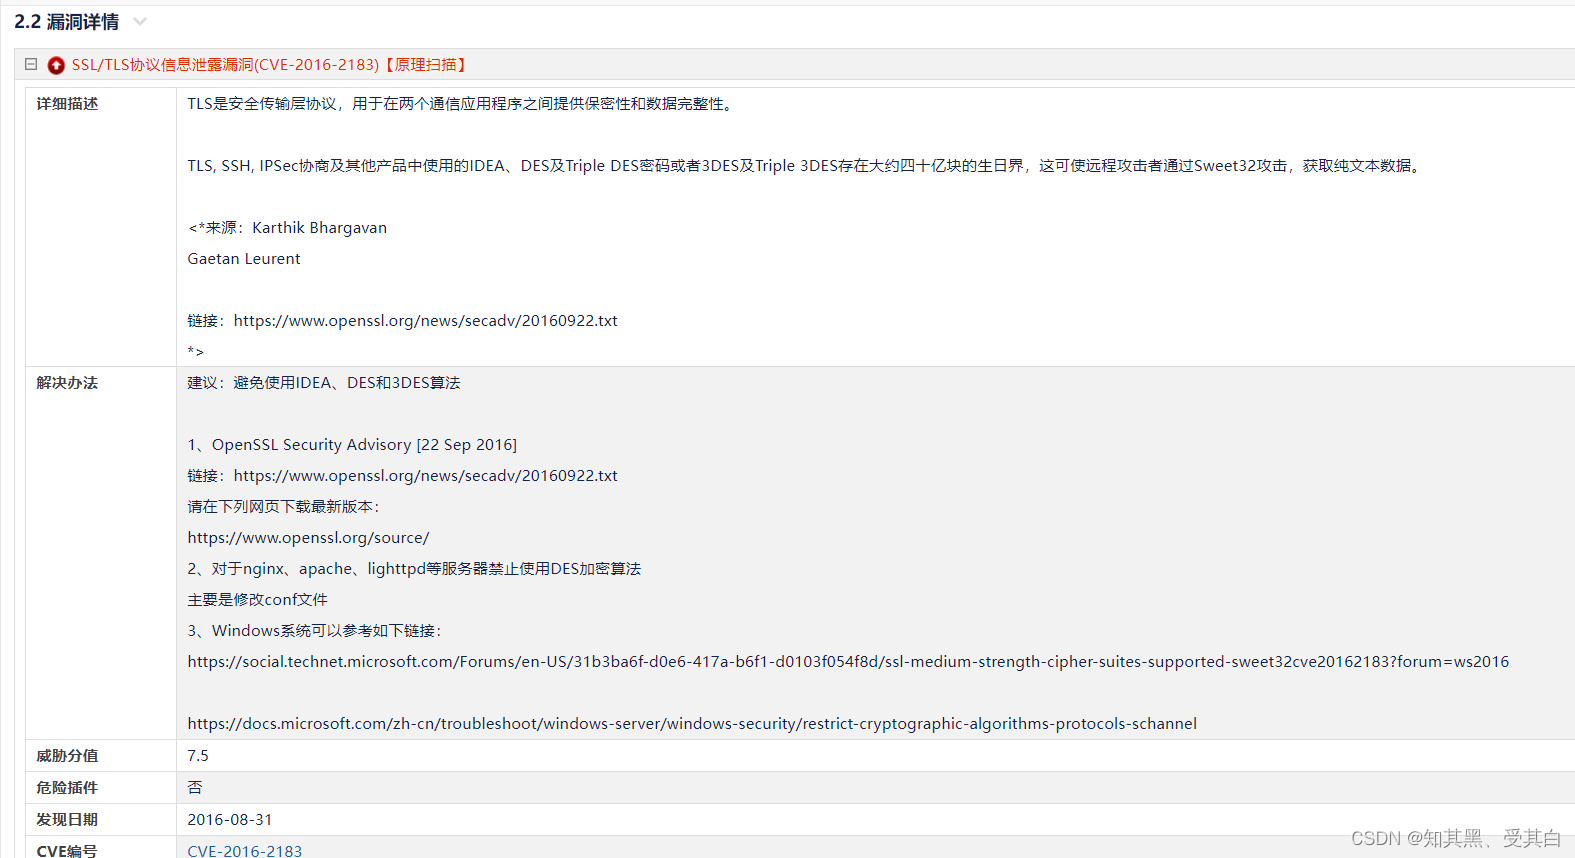
Task: Select the source name Karthik Bhargavan
Action: click(319, 228)
